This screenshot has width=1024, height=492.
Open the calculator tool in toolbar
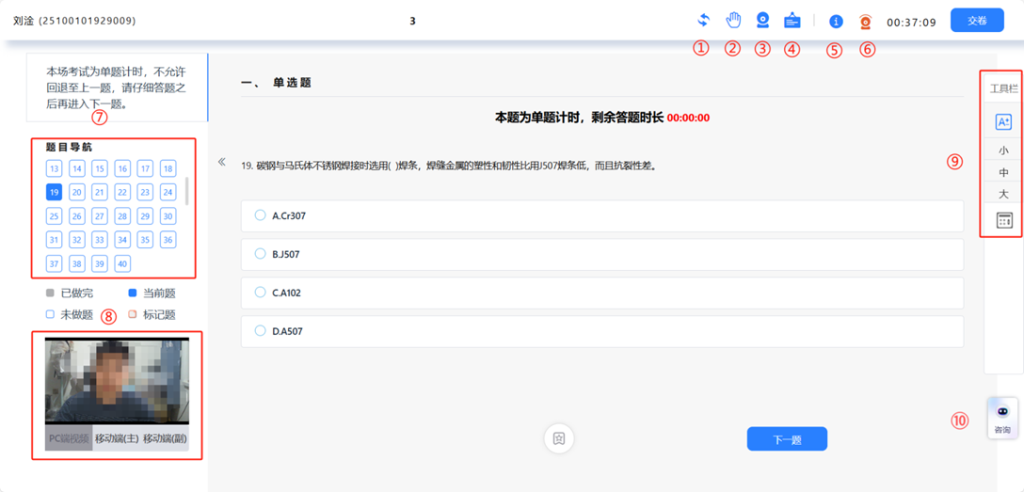pyautogui.click(x=1004, y=220)
